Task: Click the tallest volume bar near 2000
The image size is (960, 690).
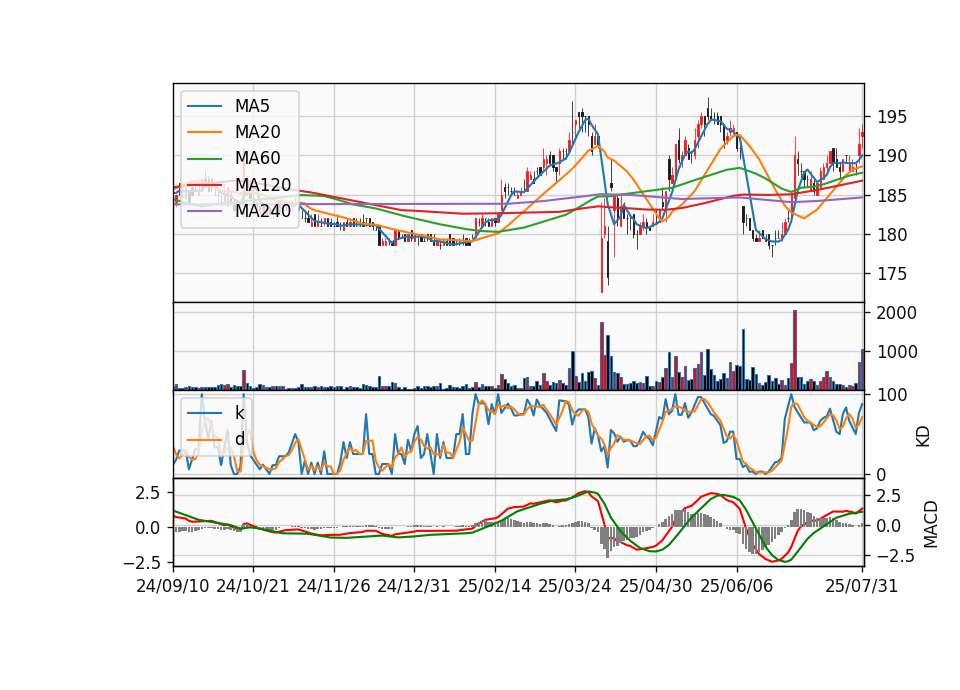Action: [795, 350]
